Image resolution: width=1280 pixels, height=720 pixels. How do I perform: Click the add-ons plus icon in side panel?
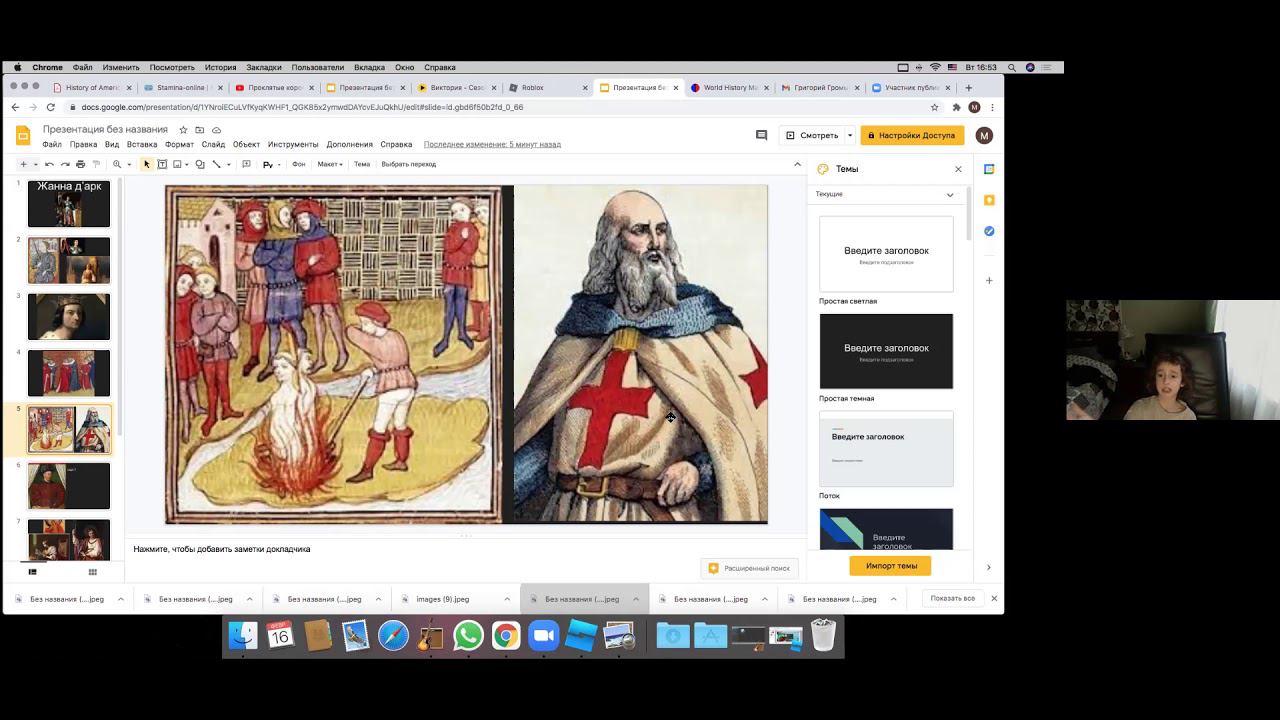click(x=989, y=280)
